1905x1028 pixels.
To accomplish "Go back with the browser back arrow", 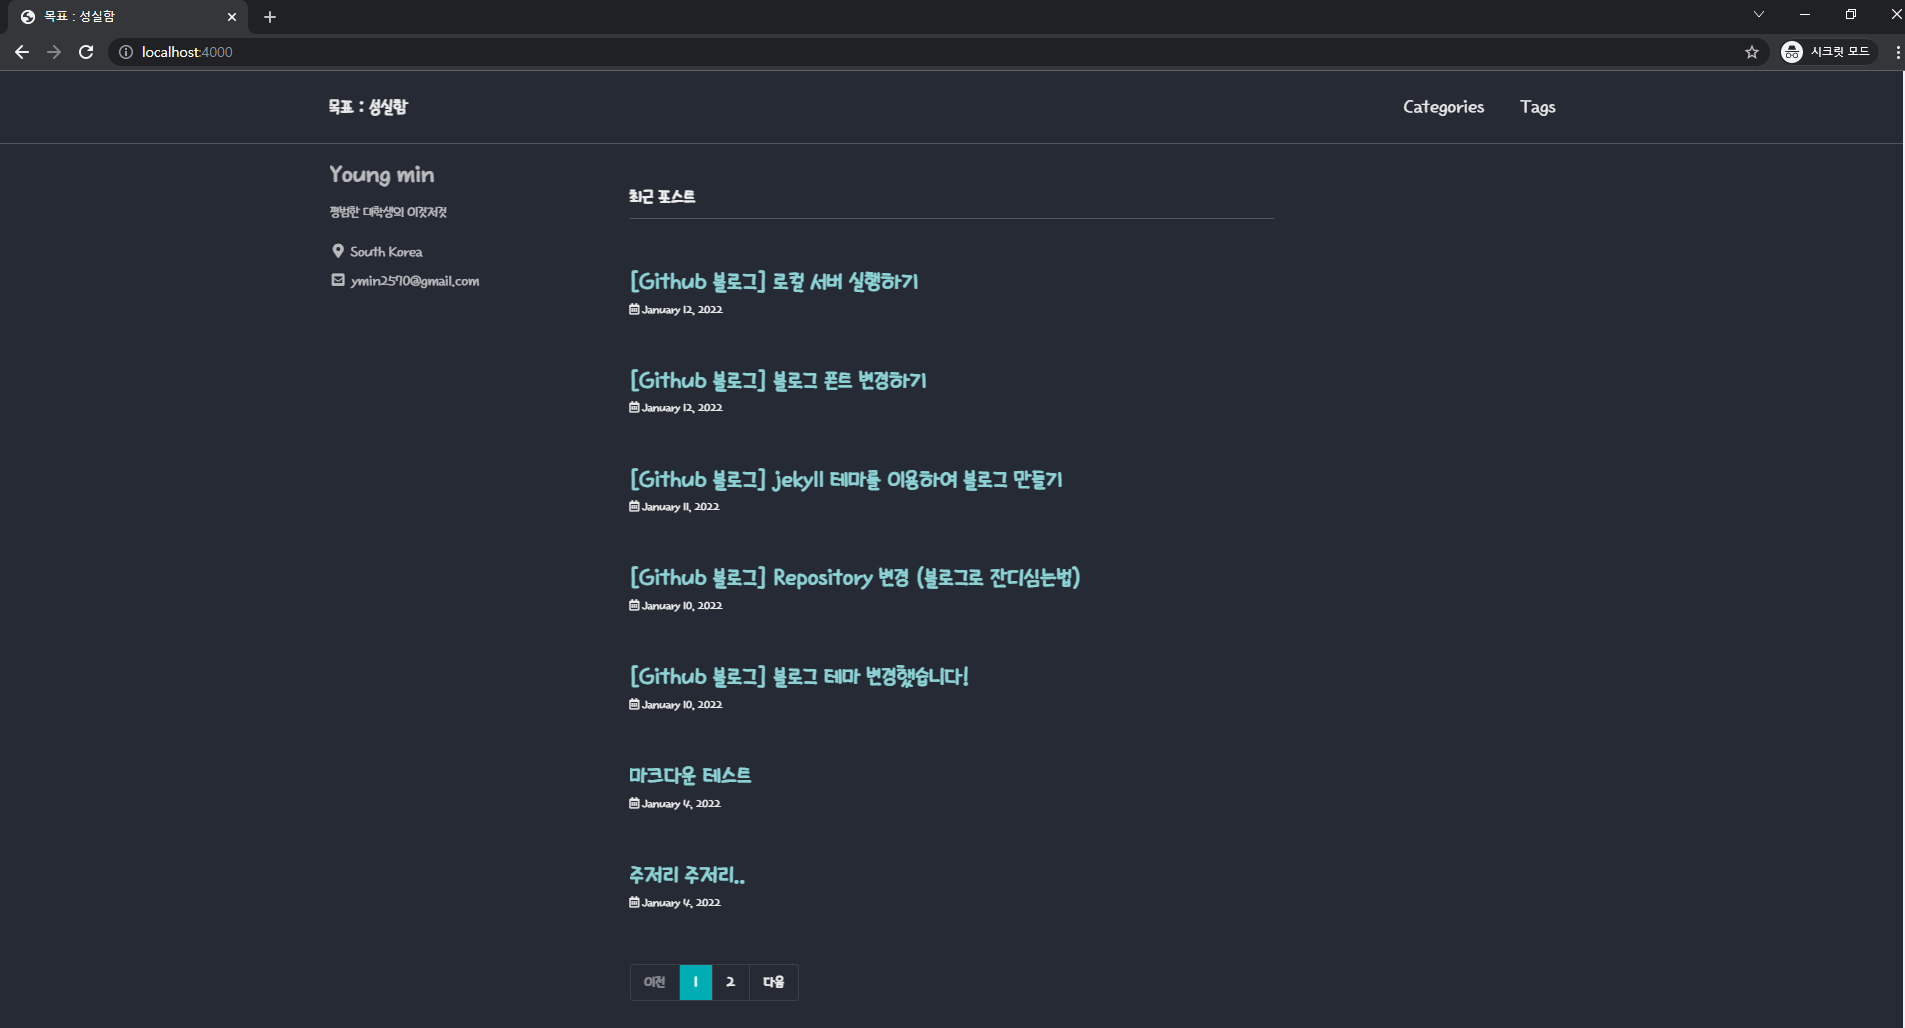I will pos(22,52).
